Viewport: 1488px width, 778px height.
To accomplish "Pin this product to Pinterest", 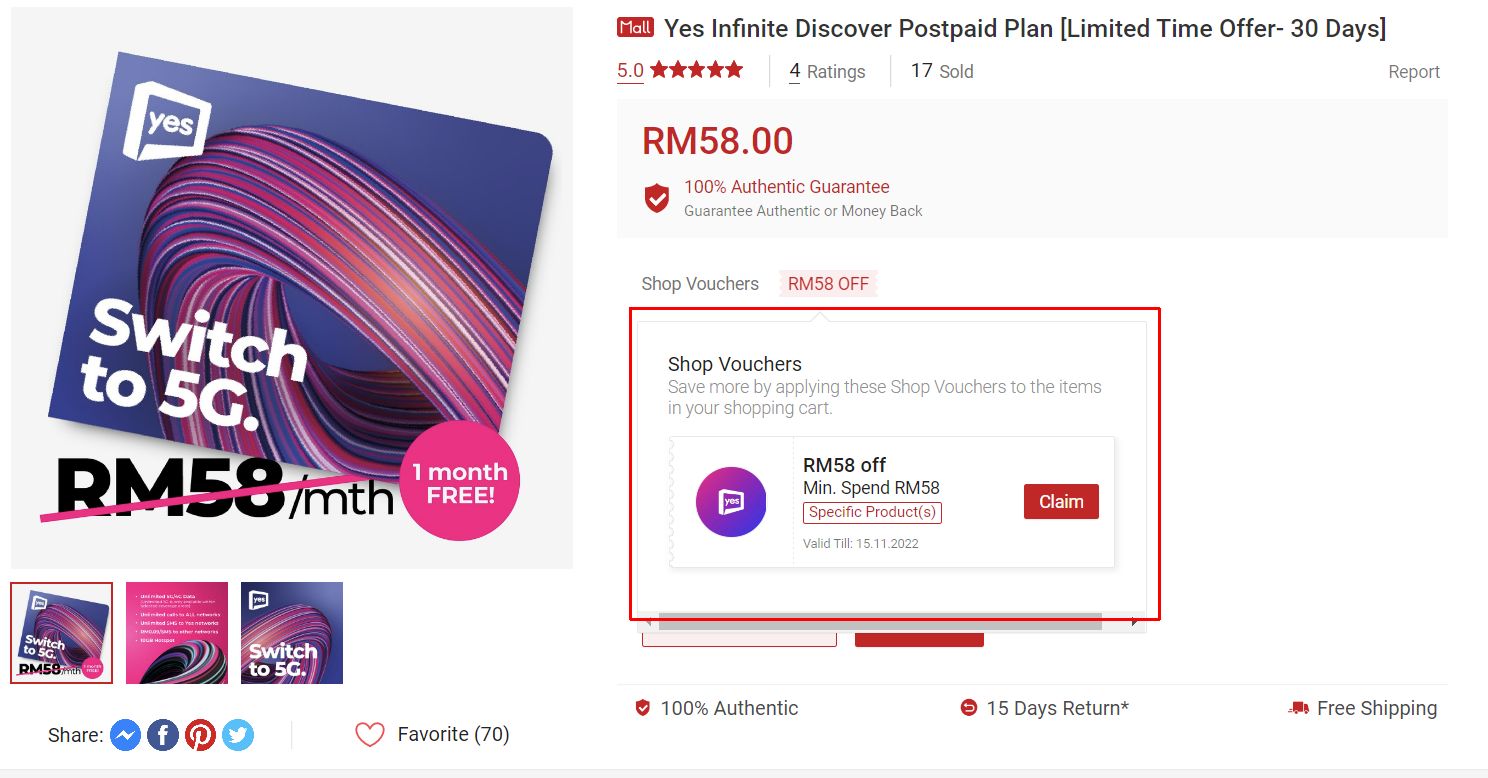I will click(200, 735).
